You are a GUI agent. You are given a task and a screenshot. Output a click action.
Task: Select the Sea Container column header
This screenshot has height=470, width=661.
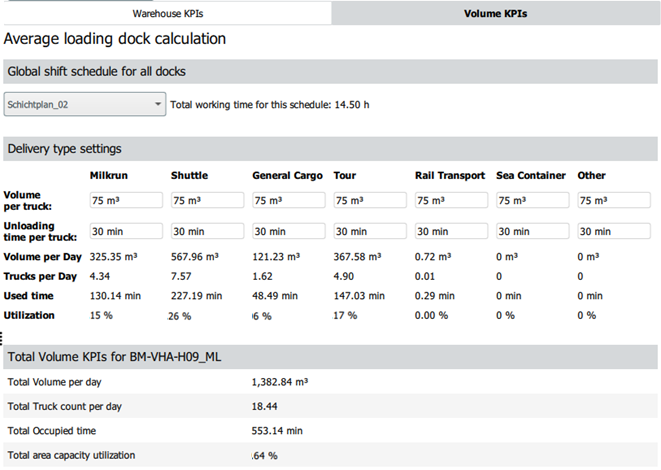531,175
